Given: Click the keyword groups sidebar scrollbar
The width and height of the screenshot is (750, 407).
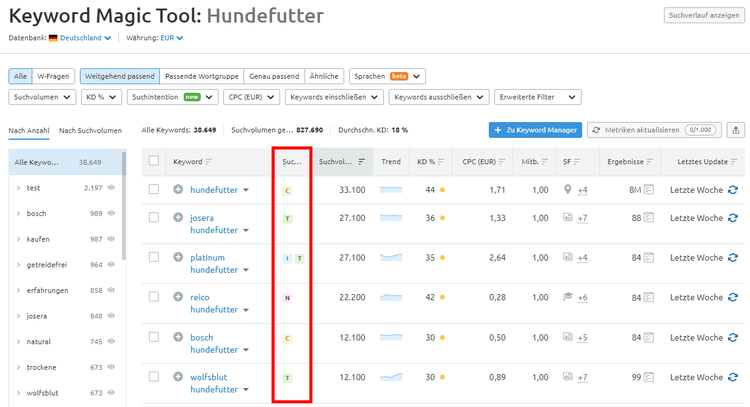Looking at the screenshot, I should 124,206.
